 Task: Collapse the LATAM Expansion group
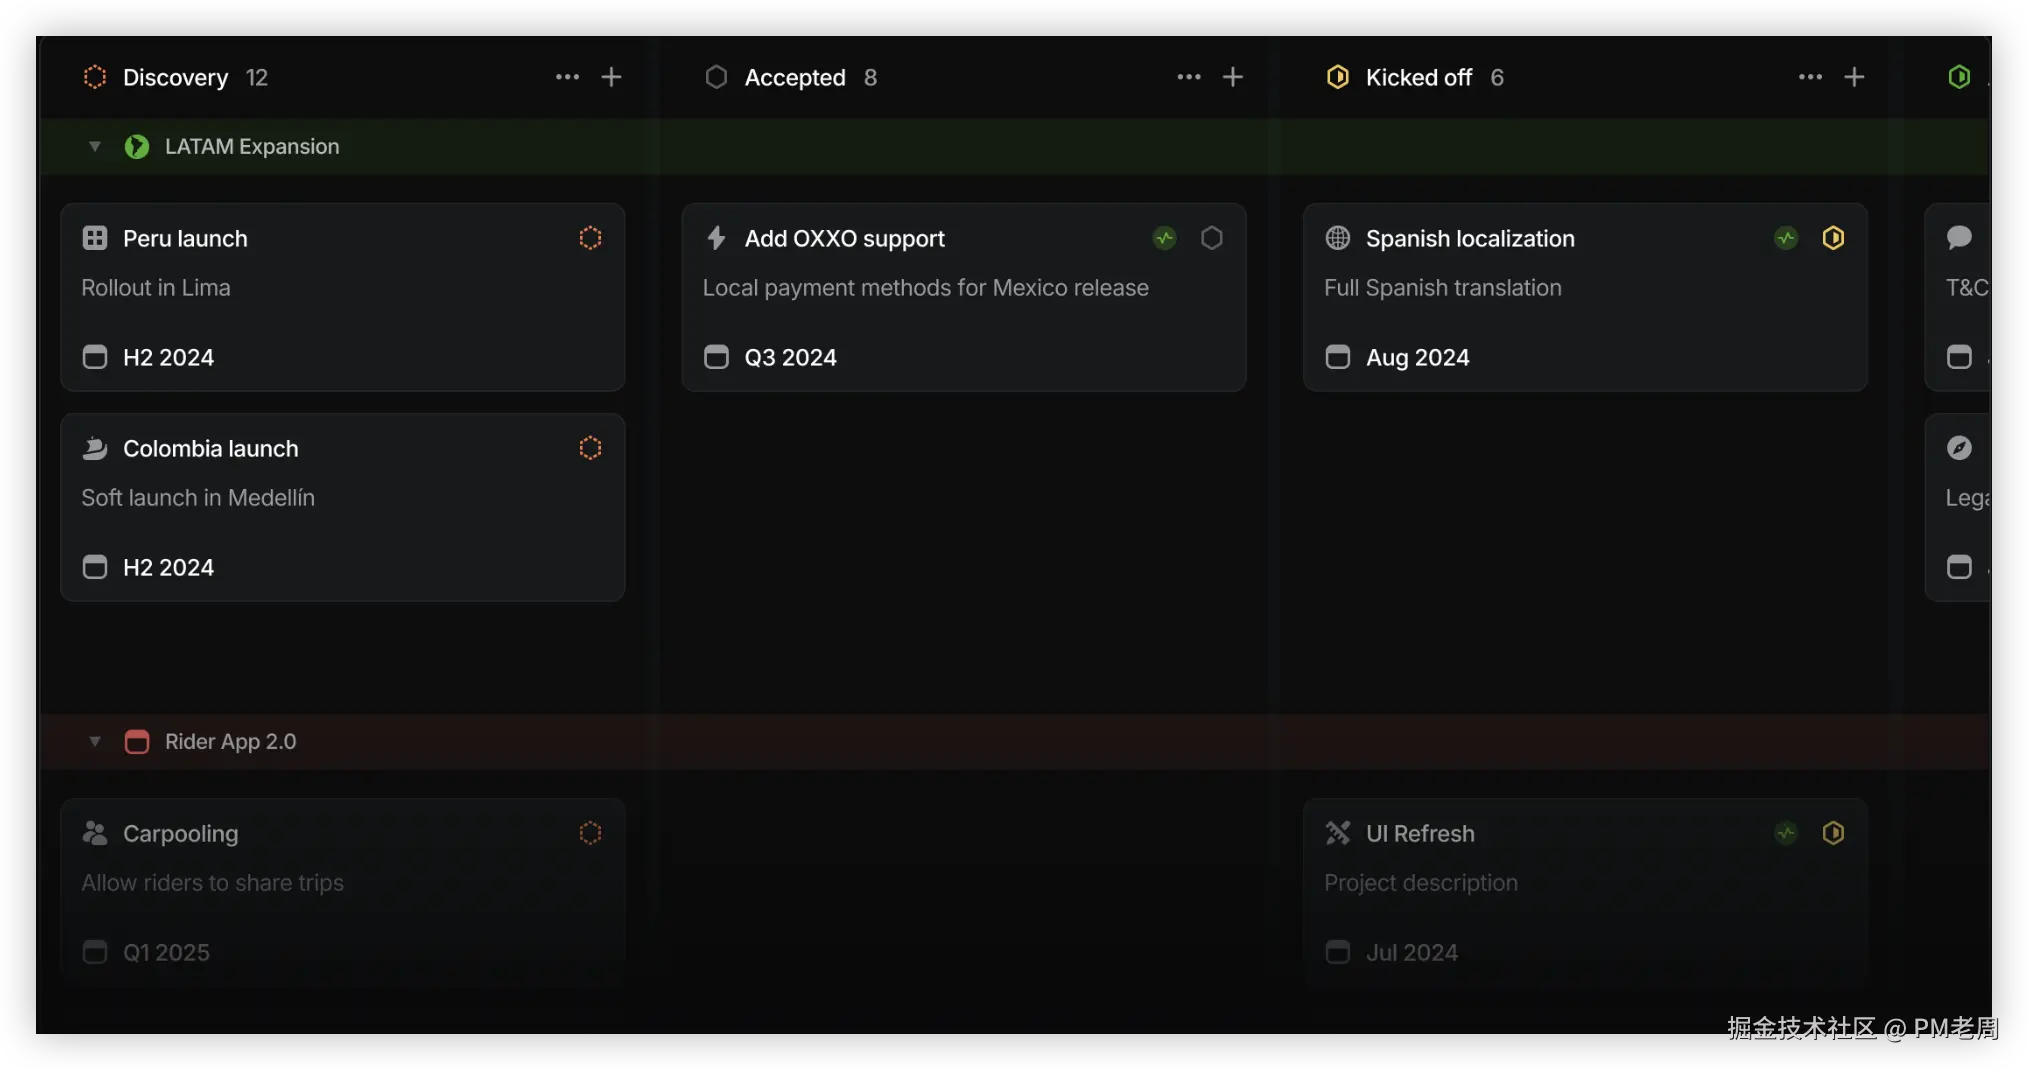pyautogui.click(x=95, y=147)
